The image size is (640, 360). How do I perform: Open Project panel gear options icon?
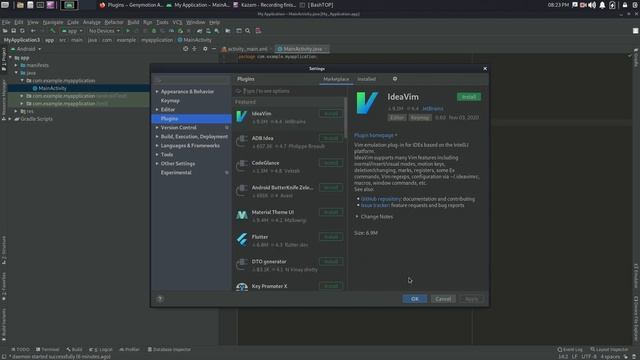click(x=205, y=49)
